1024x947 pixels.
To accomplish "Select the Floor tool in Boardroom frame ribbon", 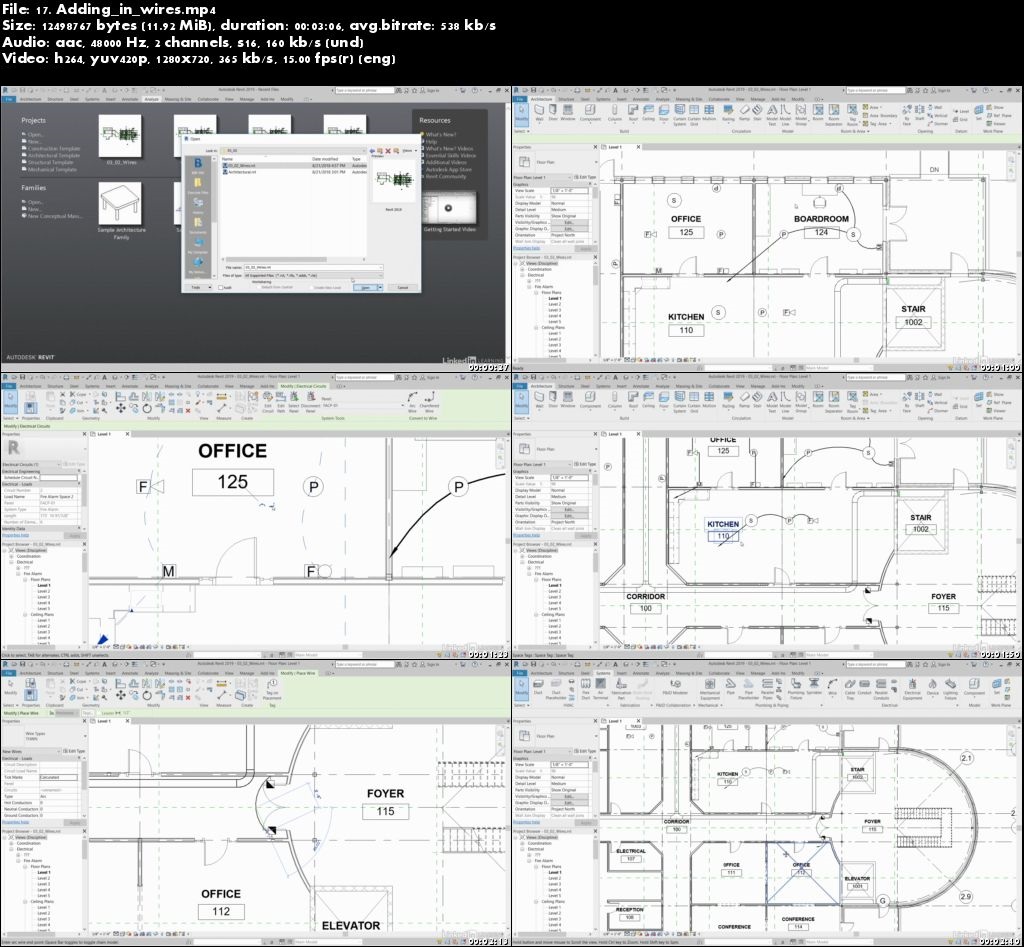I will (x=664, y=113).
